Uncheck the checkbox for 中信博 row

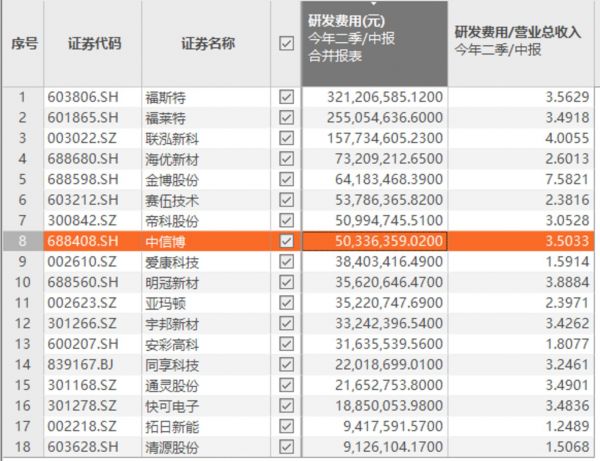[x=287, y=241]
